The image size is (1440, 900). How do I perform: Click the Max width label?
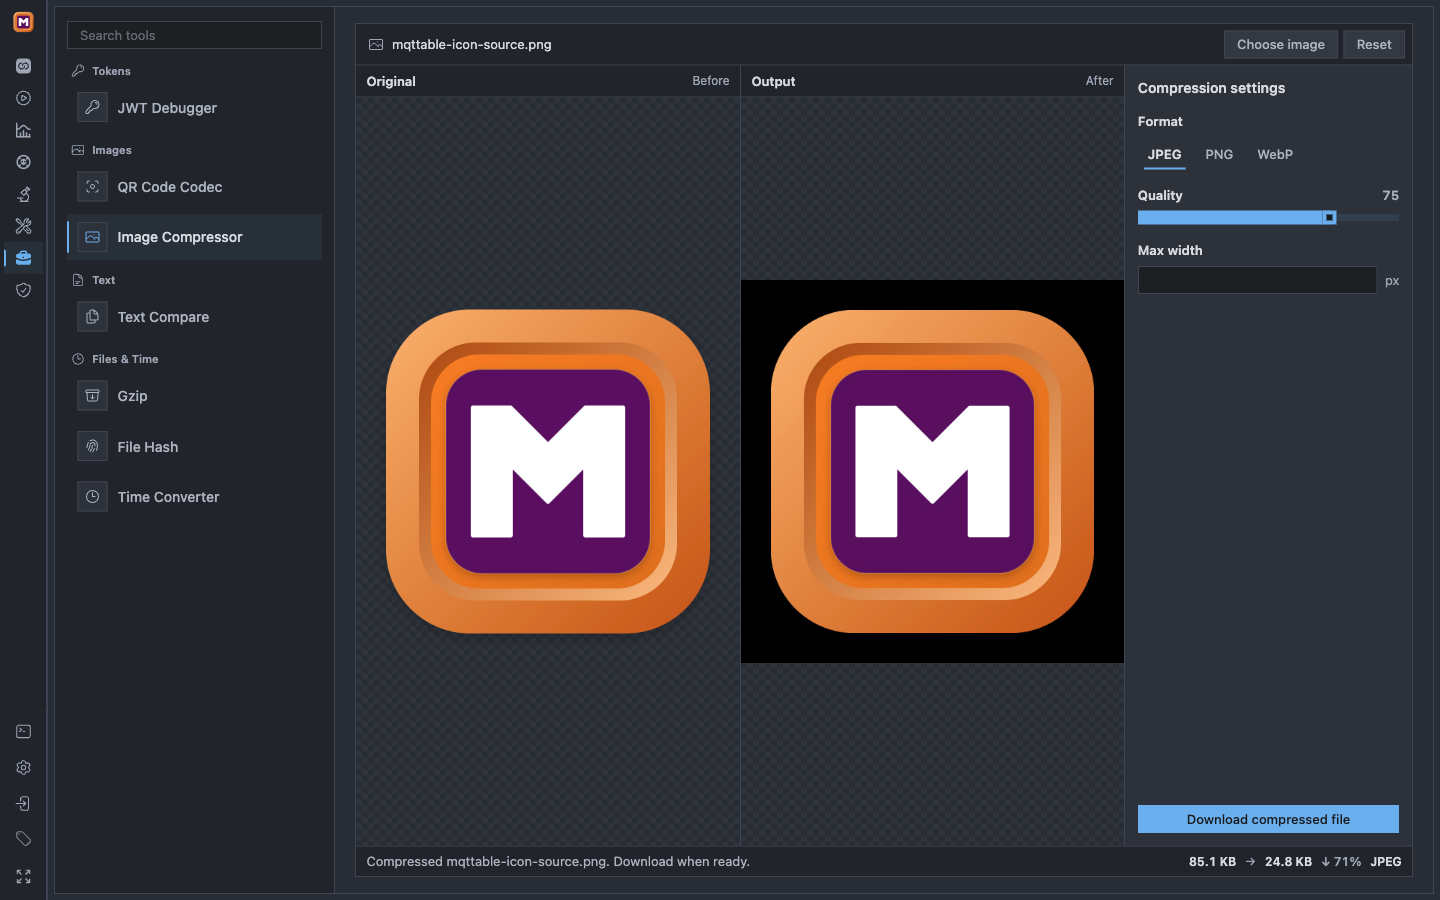1170,251
